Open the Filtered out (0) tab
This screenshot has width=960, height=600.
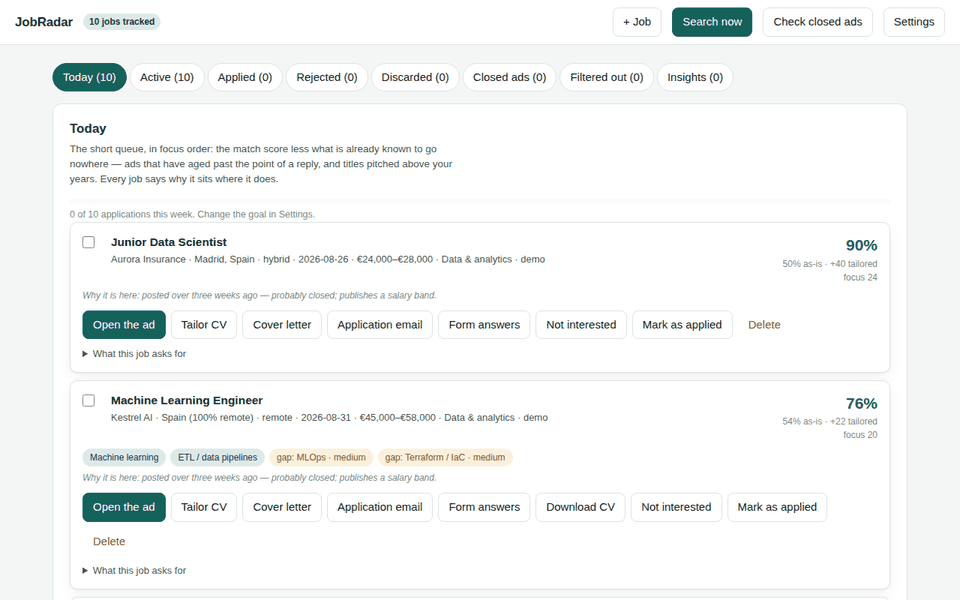click(x=607, y=77)
